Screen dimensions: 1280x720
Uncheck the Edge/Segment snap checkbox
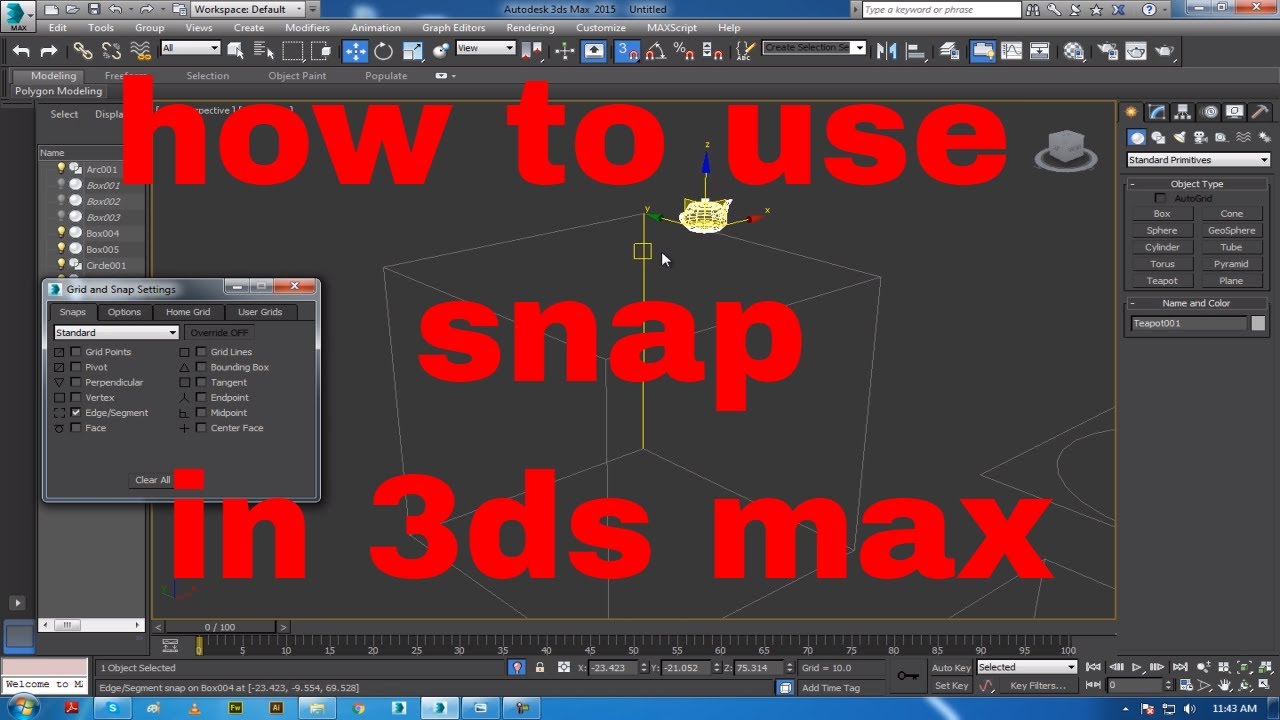(76, 412)
